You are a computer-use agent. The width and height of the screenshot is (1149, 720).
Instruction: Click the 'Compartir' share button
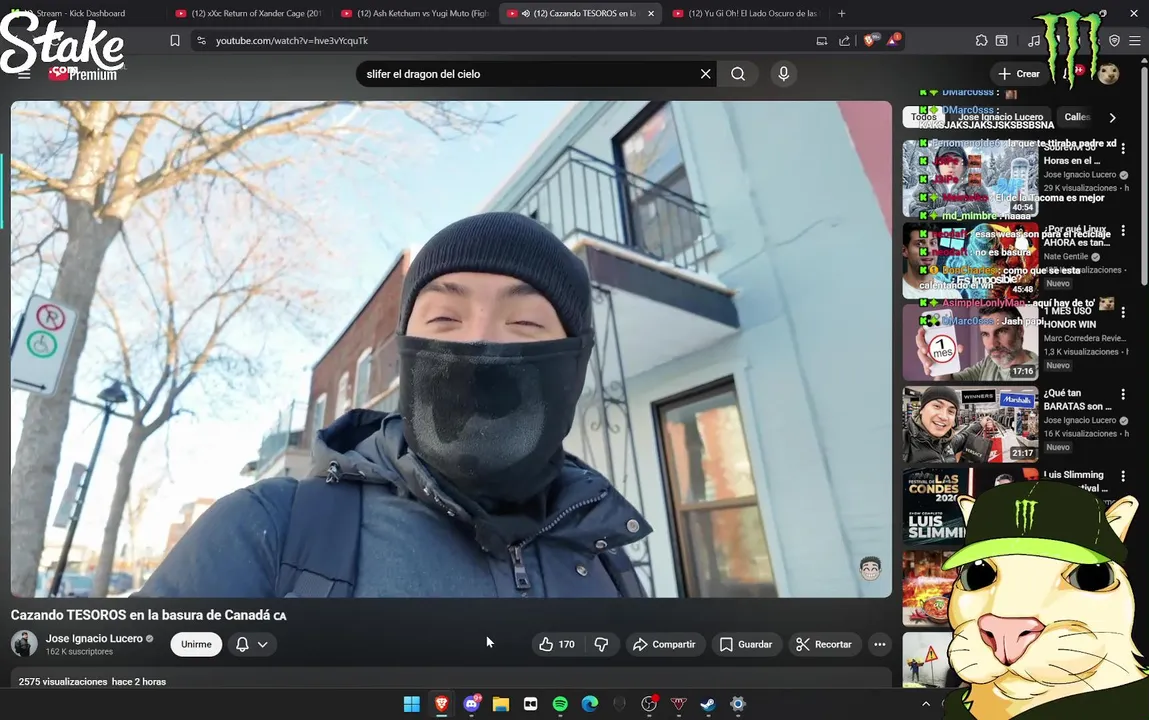click(665, 645)
